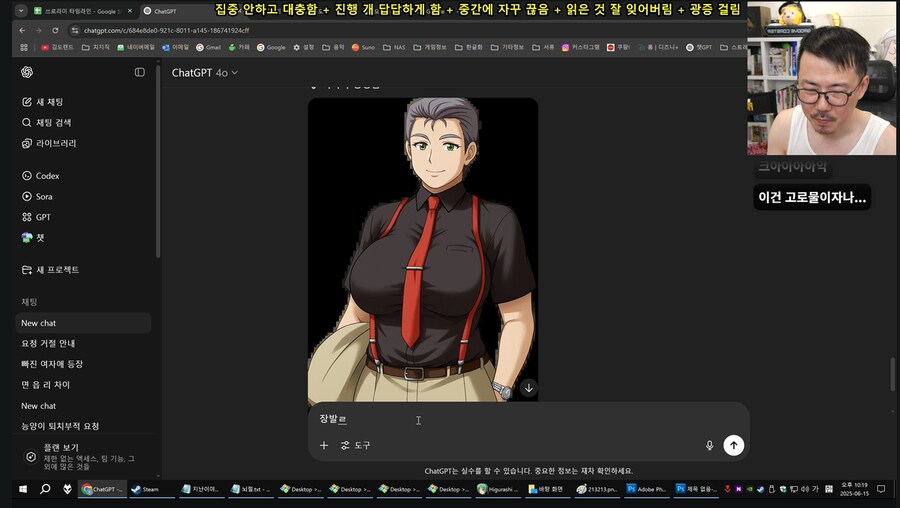900x508 pixels.
Task: Open the 커스타그램 Instagram bookmark
Action: point(580,48)
